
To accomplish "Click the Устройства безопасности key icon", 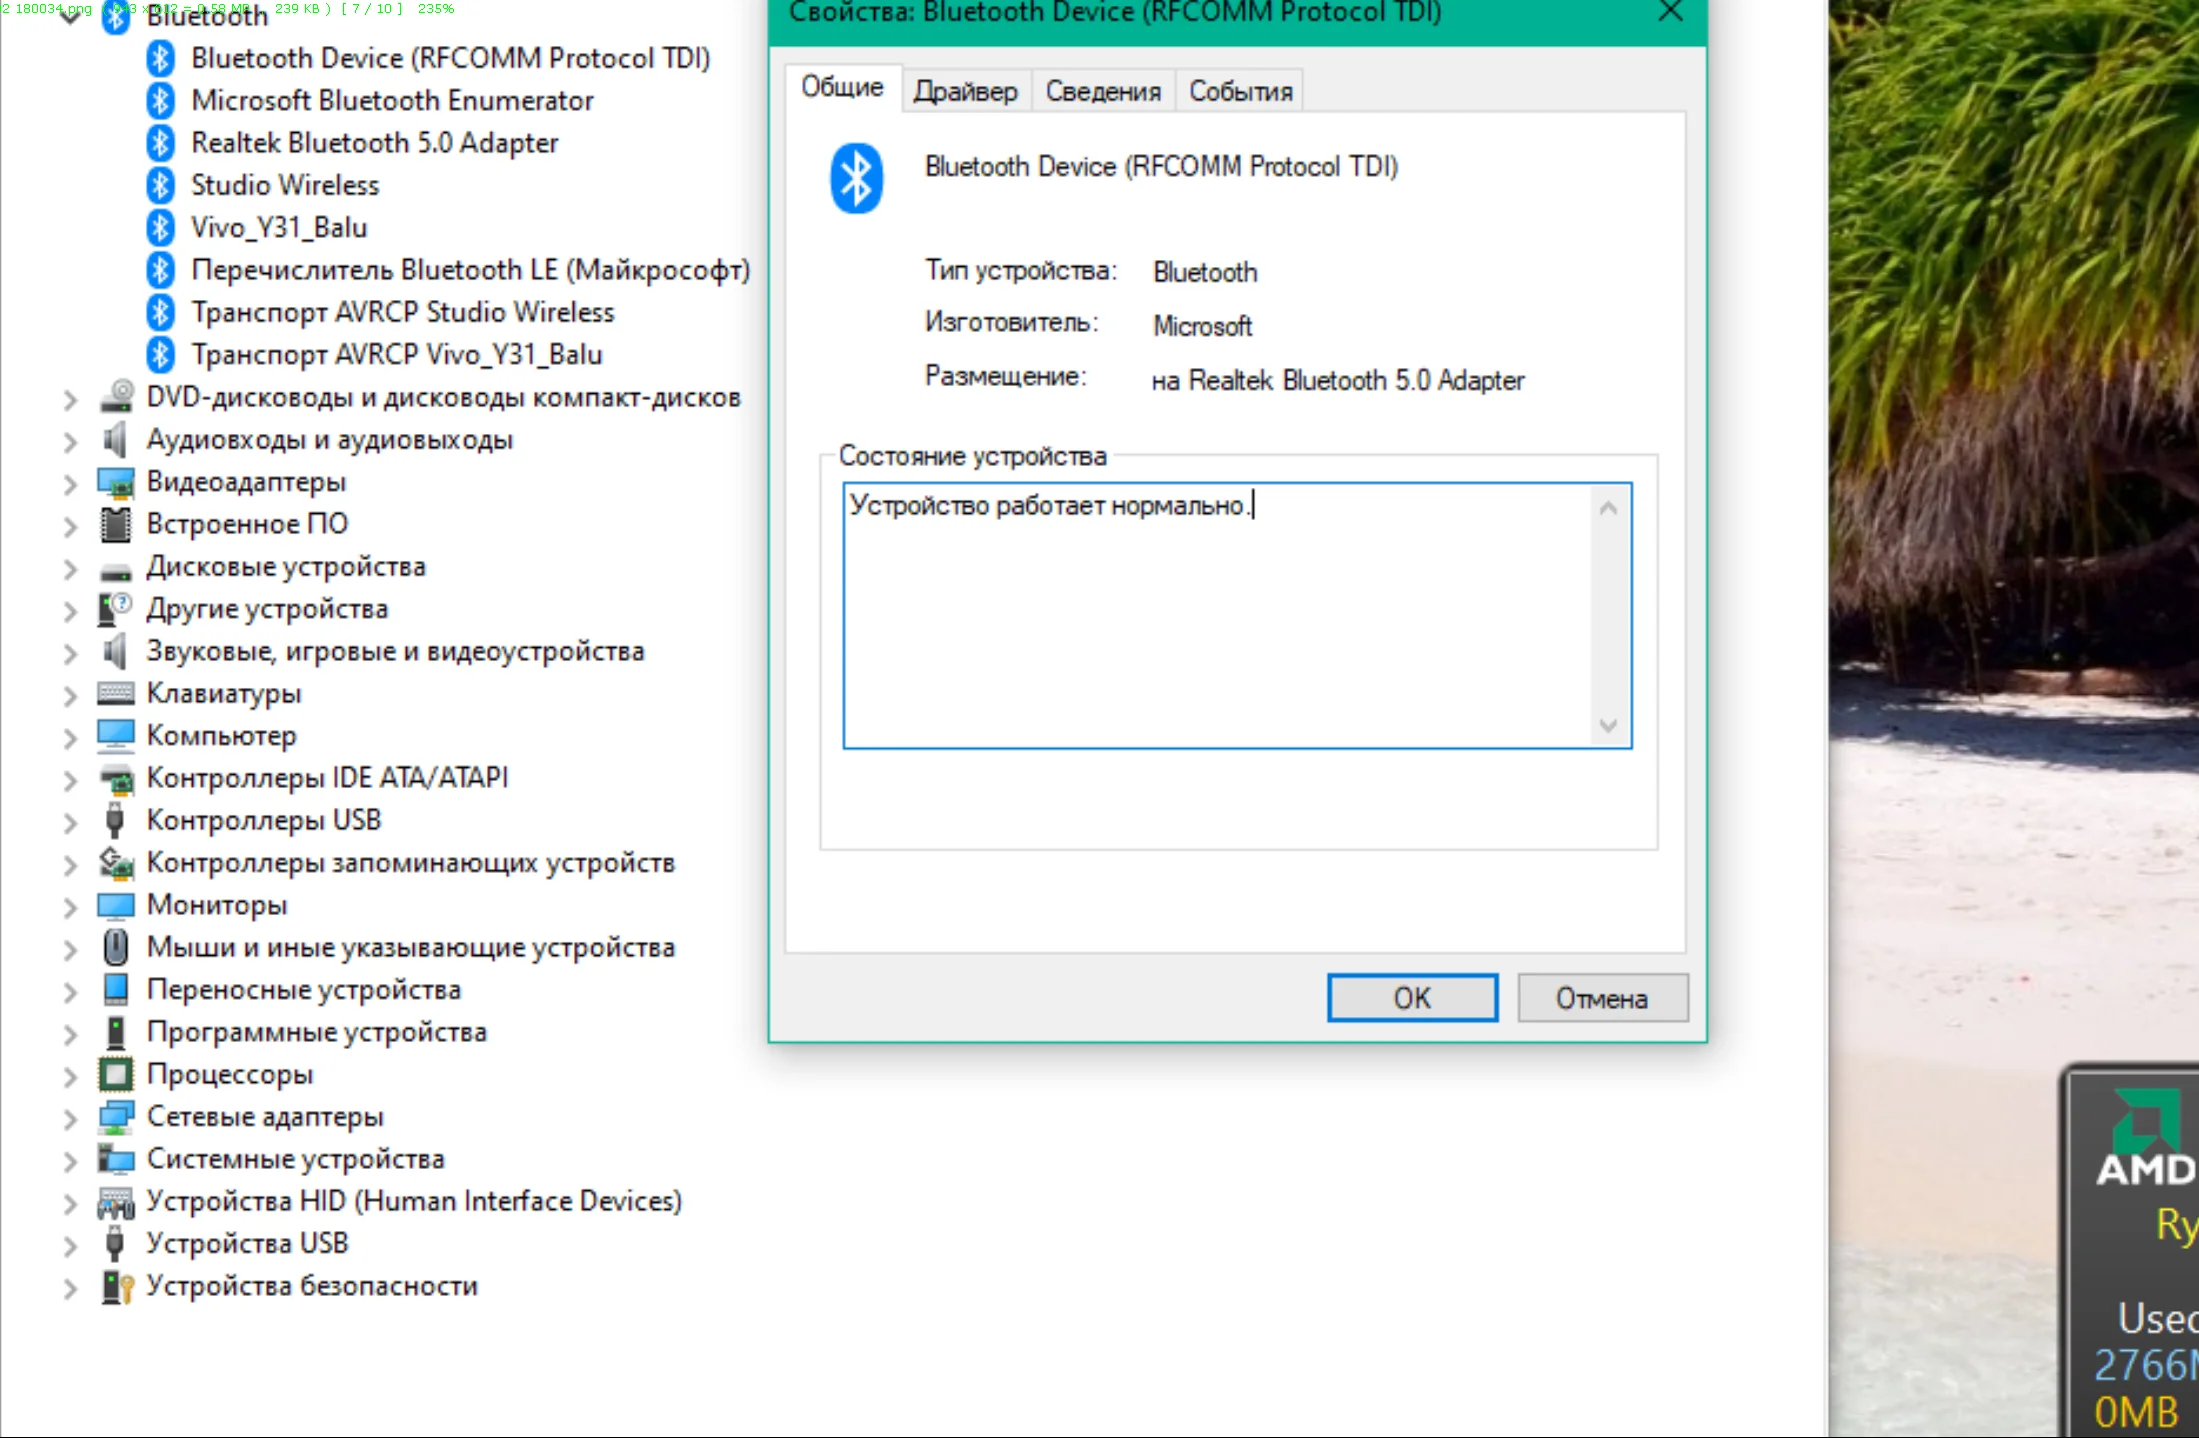I will pos(116,1286).
